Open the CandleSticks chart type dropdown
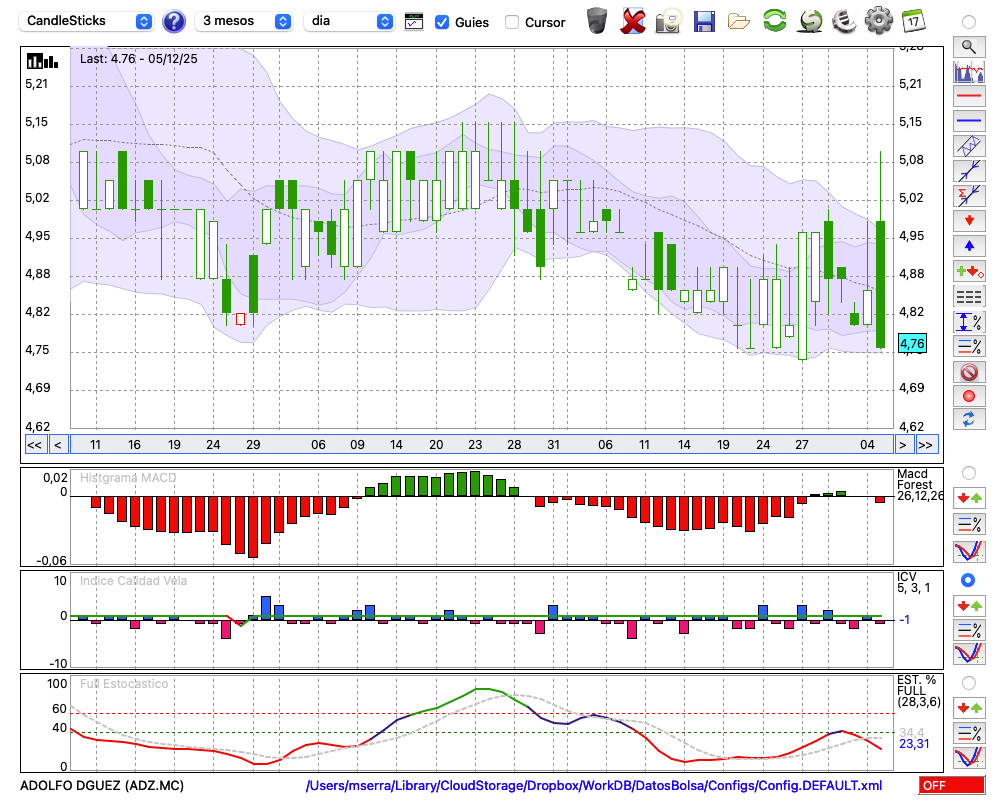This screenshot has width=1000, height=800. click(x=88, y=21)
